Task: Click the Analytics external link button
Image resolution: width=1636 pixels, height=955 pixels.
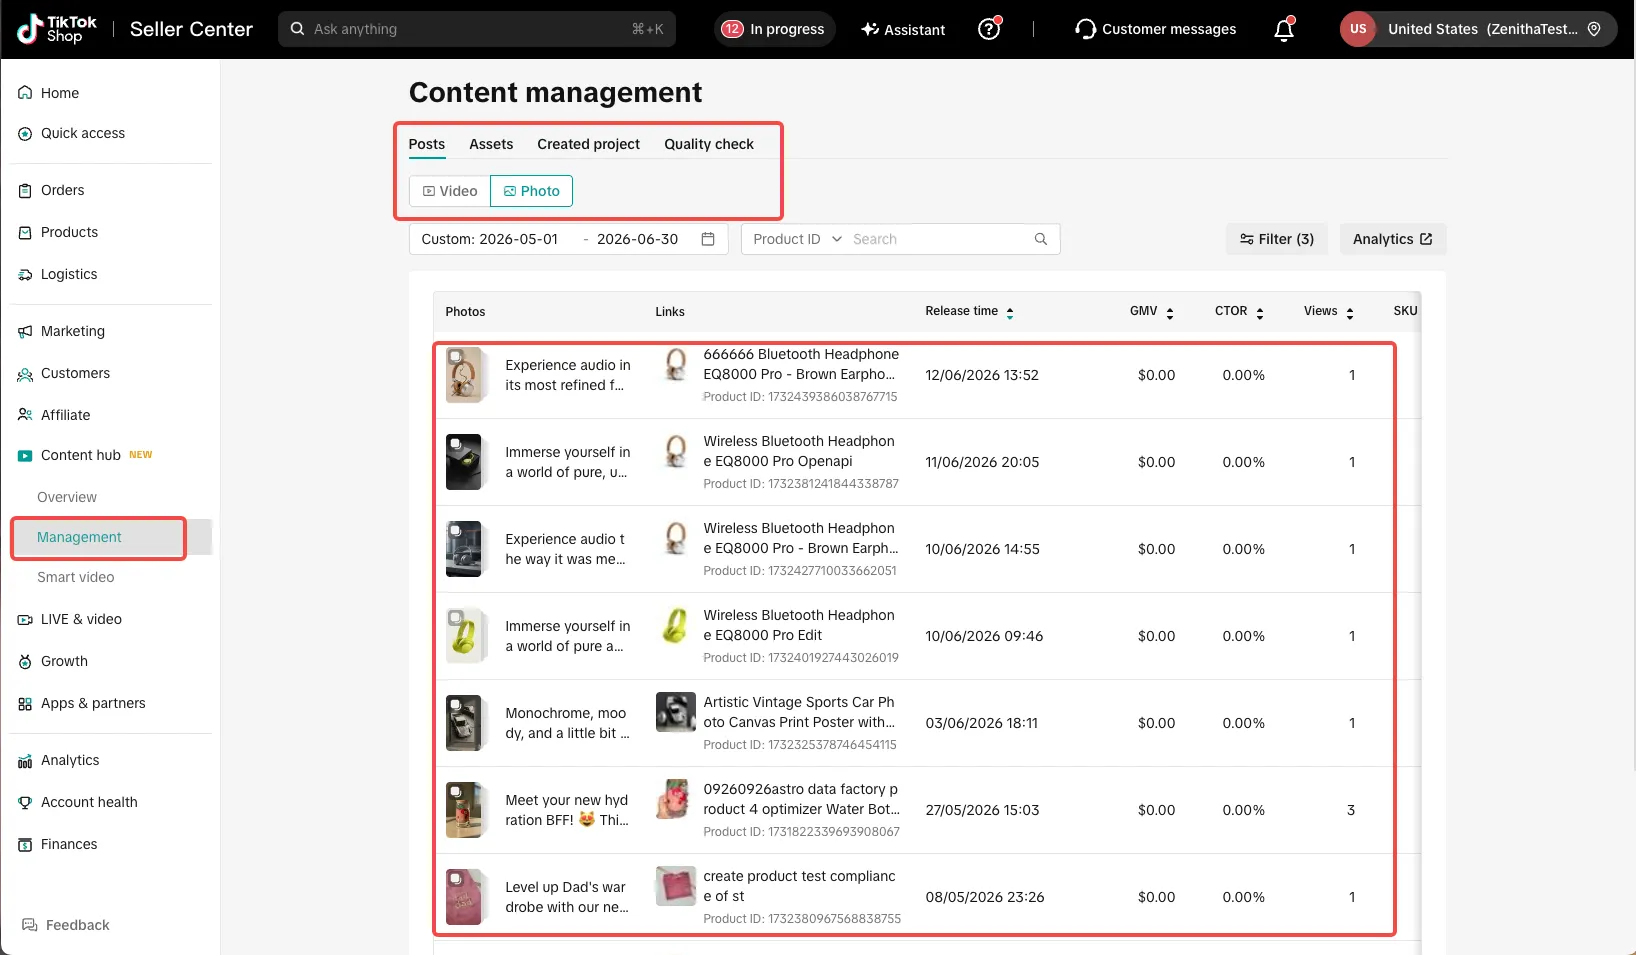Action: coord(1393,239)
